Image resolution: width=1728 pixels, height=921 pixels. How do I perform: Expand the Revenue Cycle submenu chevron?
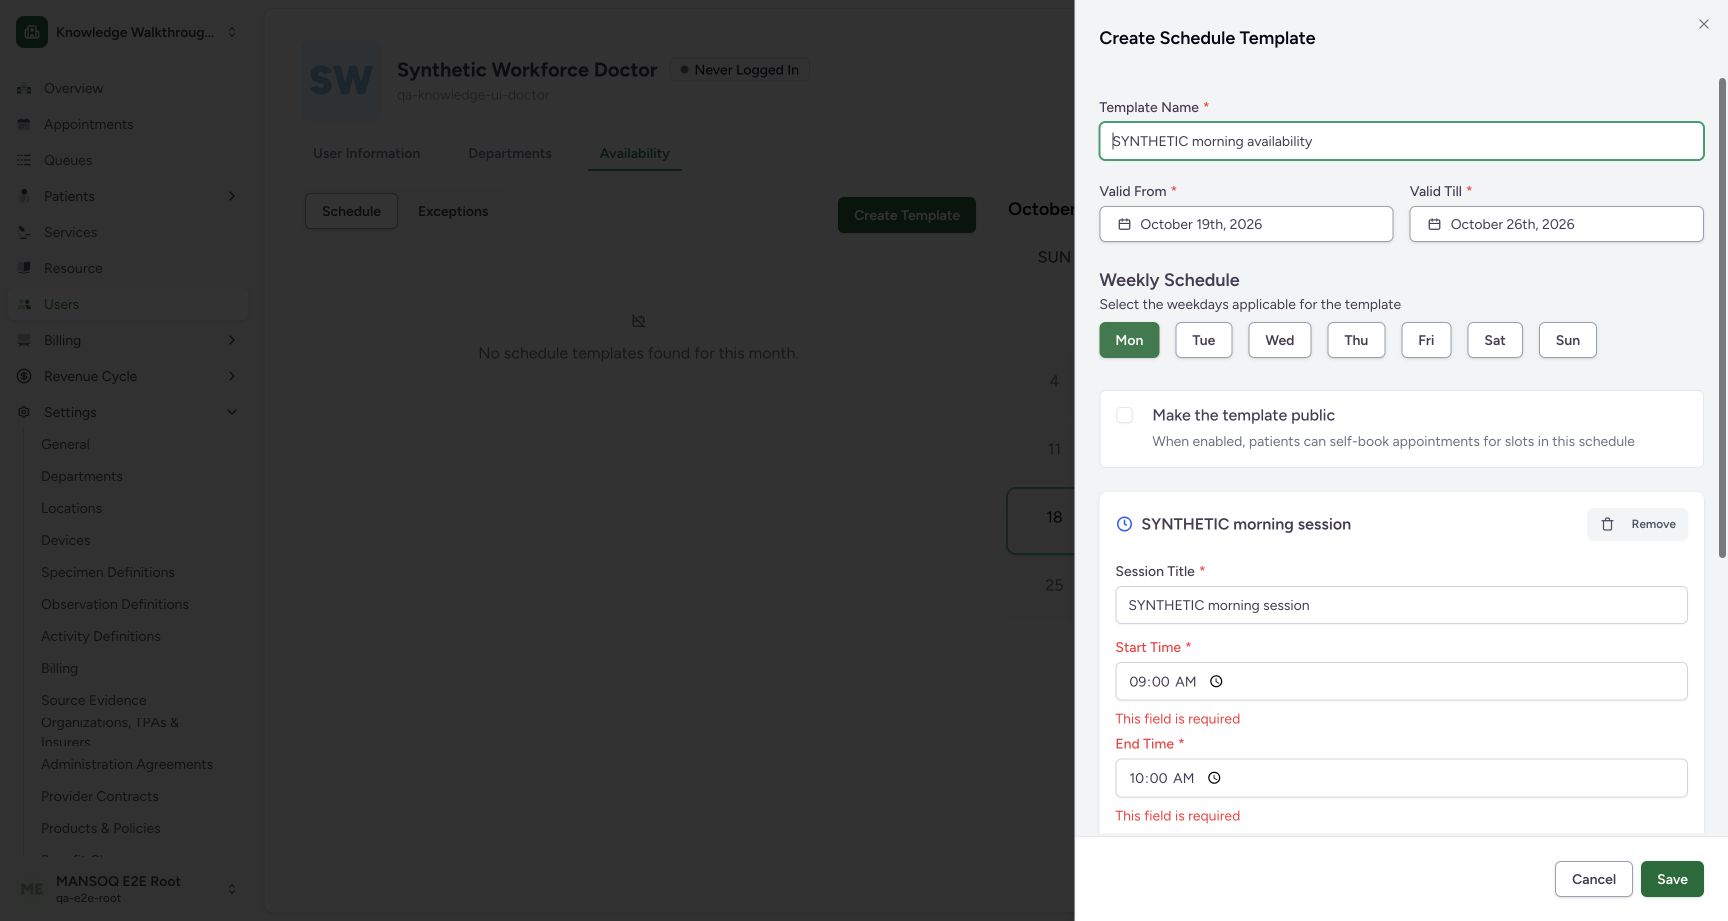click(232, 376)
